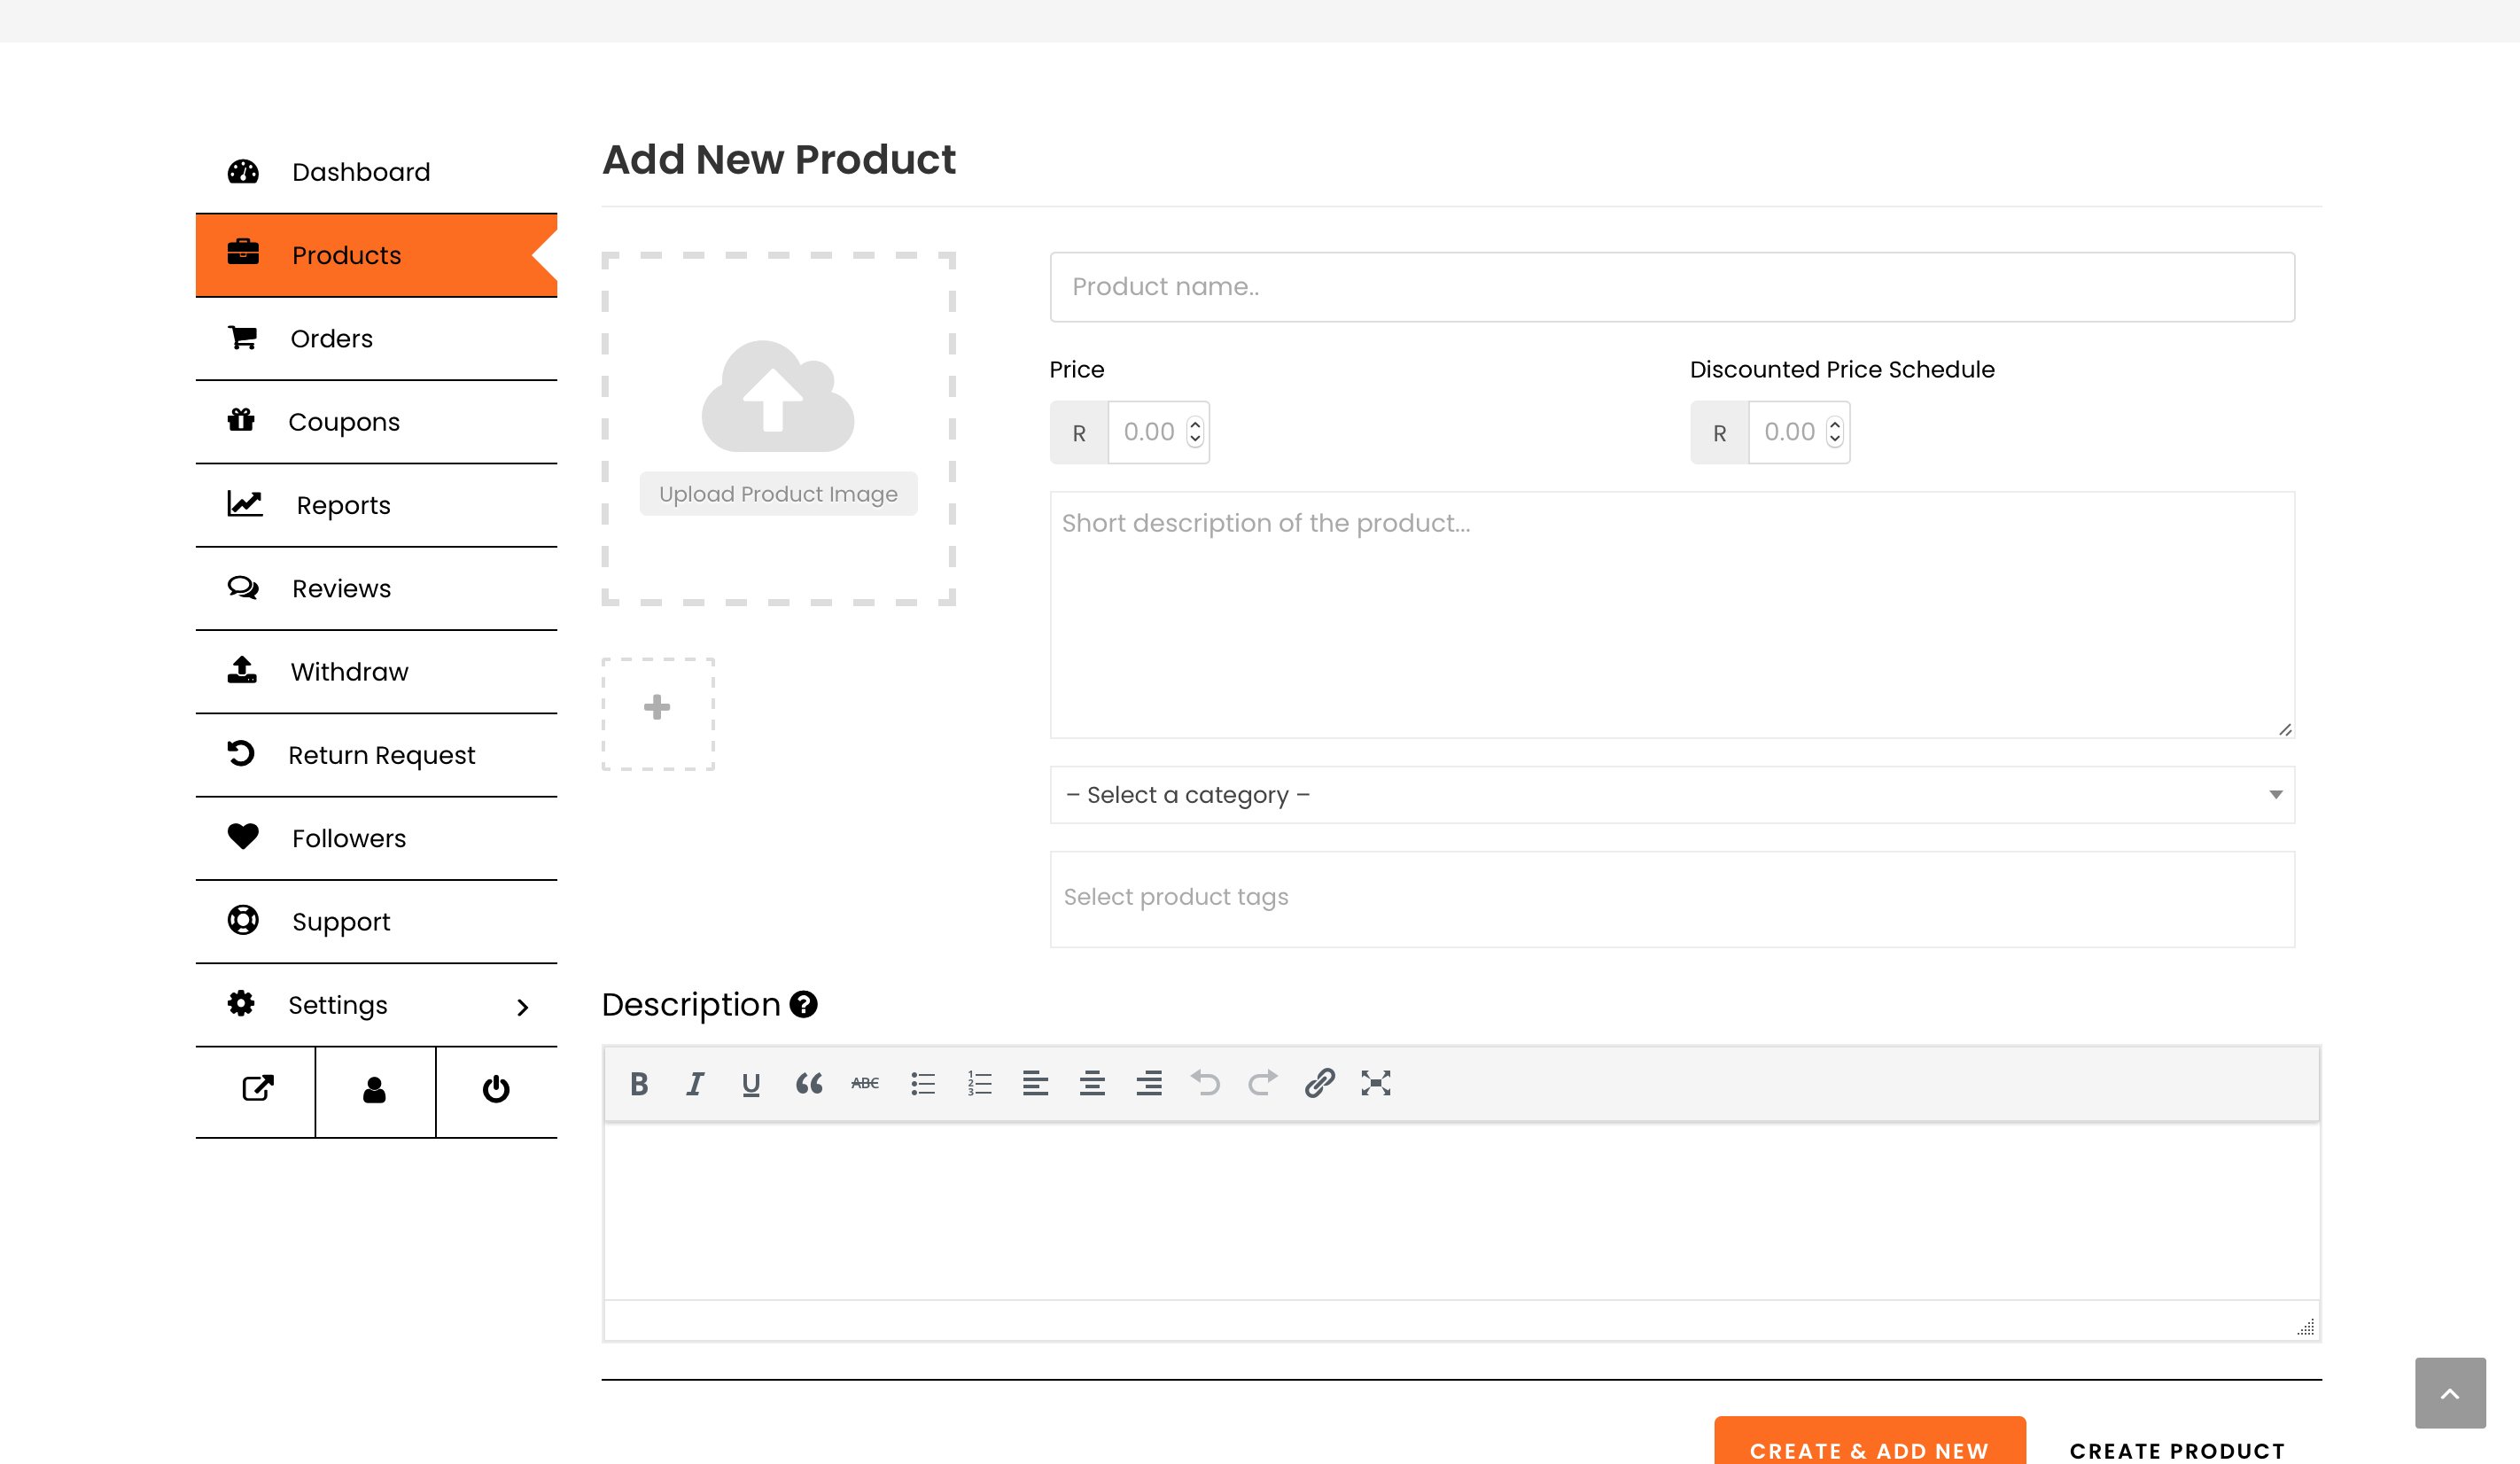Insert a blockquote in the description
2520x1464 pixels.
point(808,1083)
